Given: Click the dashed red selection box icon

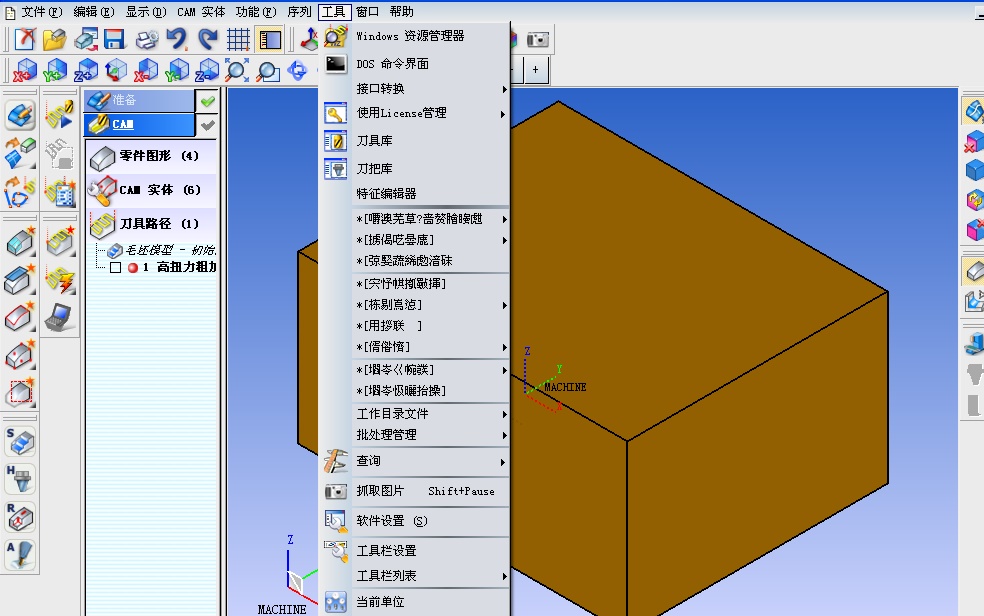Looking at the screenshot, I should (x=21, y=392).
